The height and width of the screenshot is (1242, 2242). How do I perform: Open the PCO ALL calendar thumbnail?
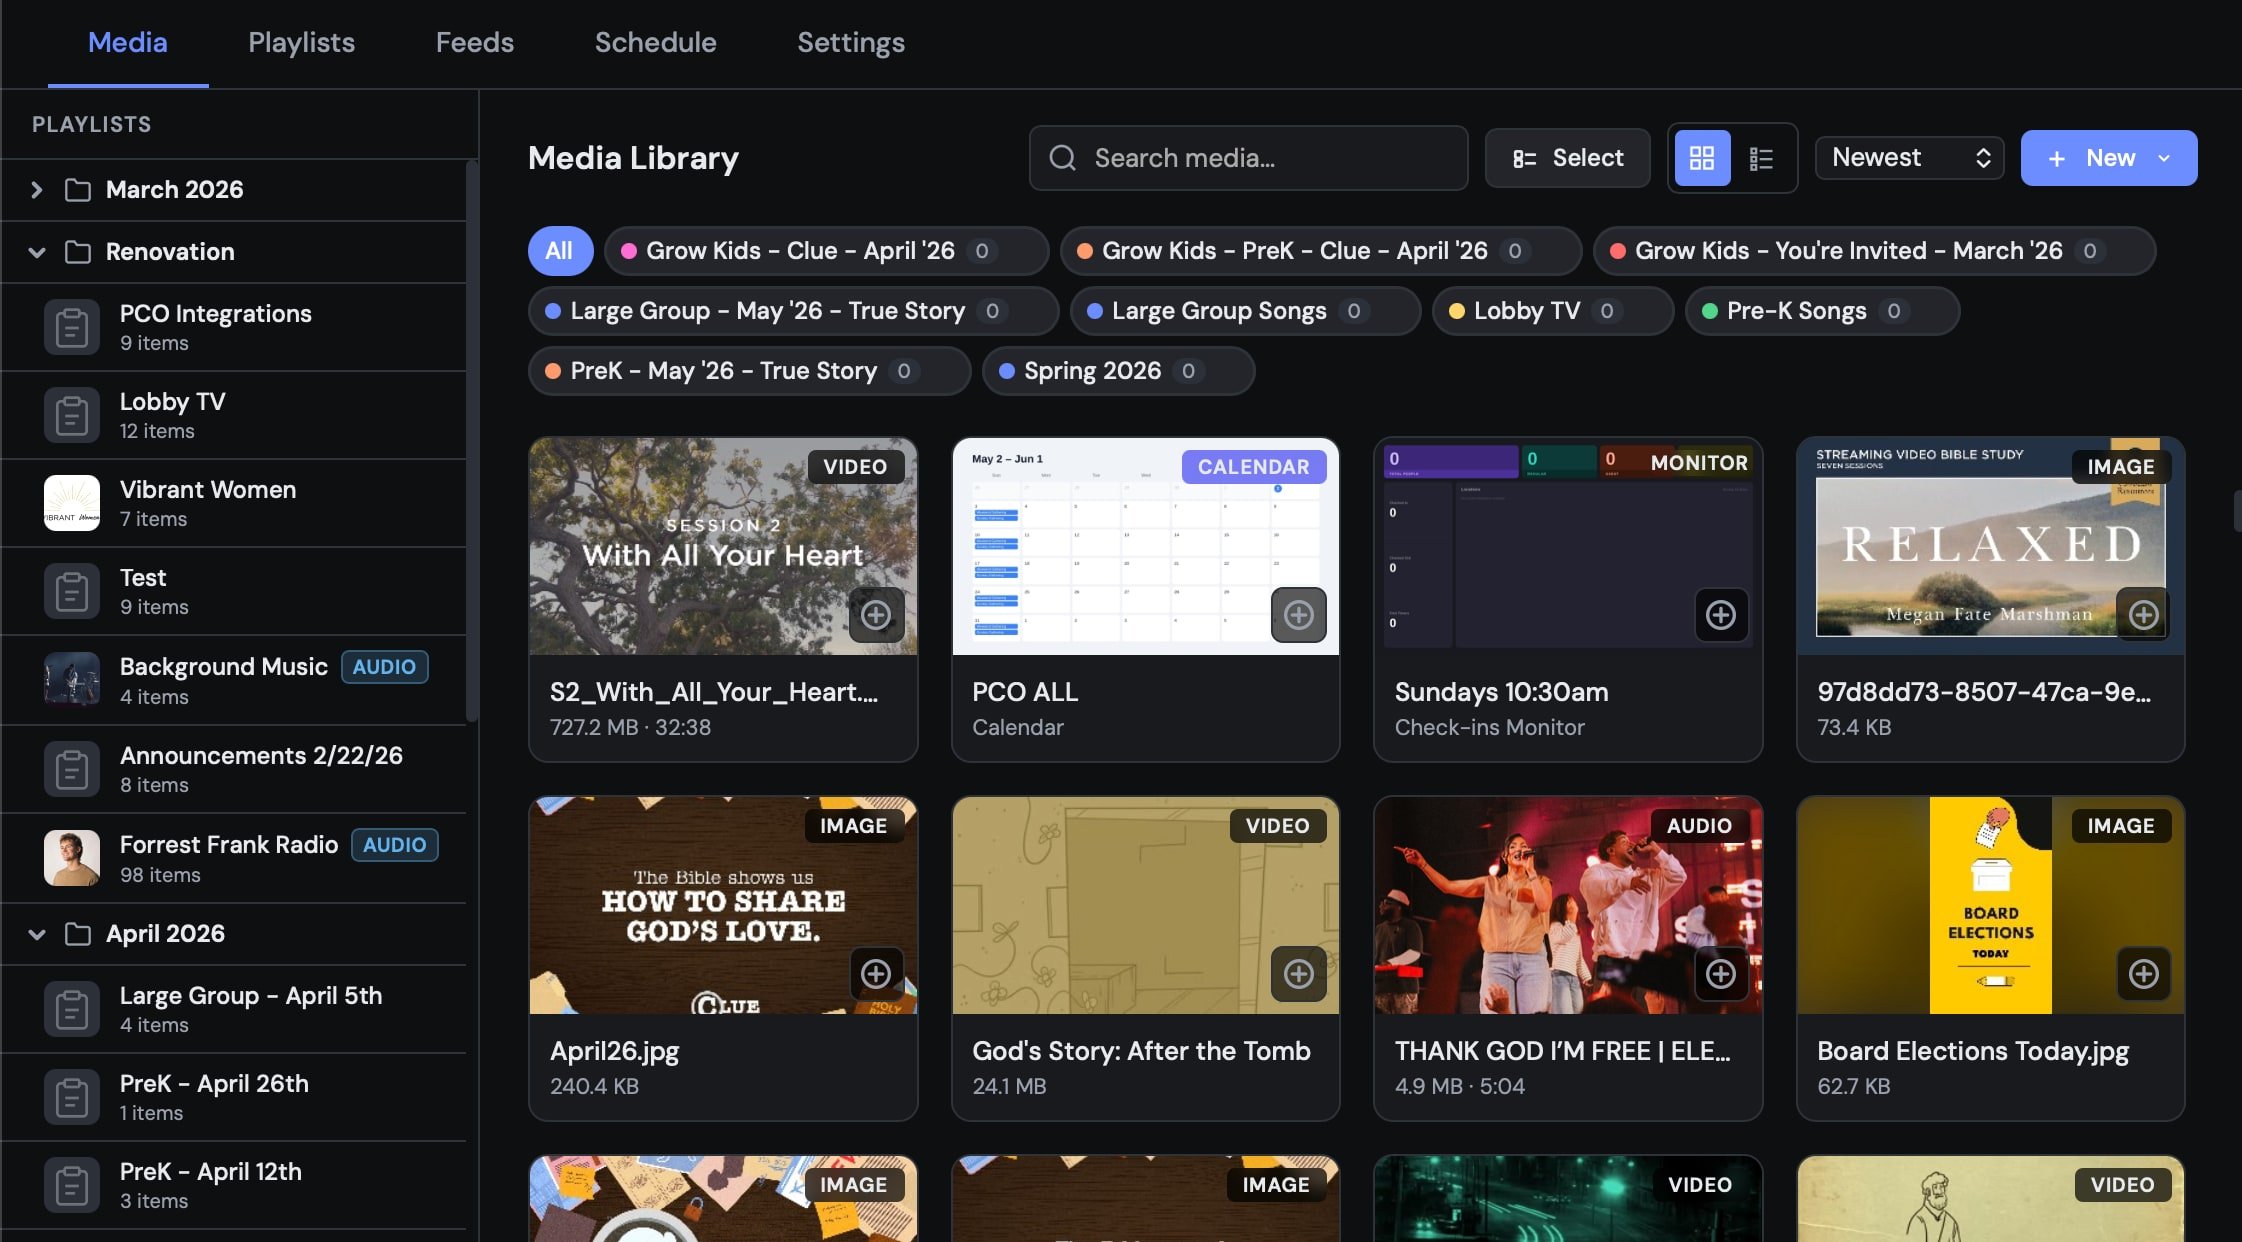coord(1146,546)
